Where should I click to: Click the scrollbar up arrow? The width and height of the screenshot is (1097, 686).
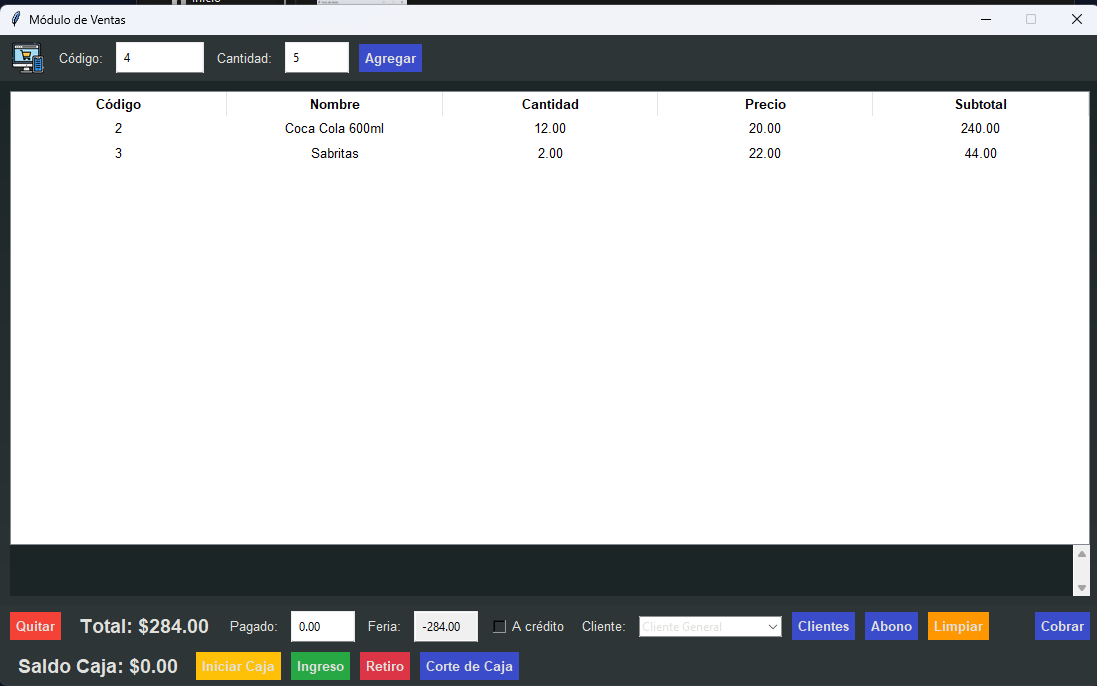point(1082,554)
